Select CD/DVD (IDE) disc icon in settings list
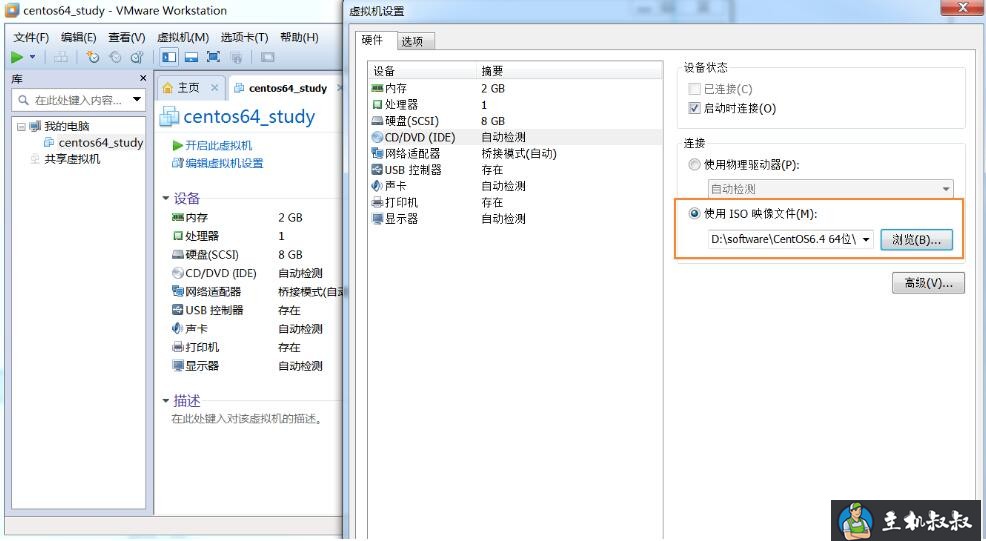The height and width of the screenshot is (541, 986). (x=377, y=137)
